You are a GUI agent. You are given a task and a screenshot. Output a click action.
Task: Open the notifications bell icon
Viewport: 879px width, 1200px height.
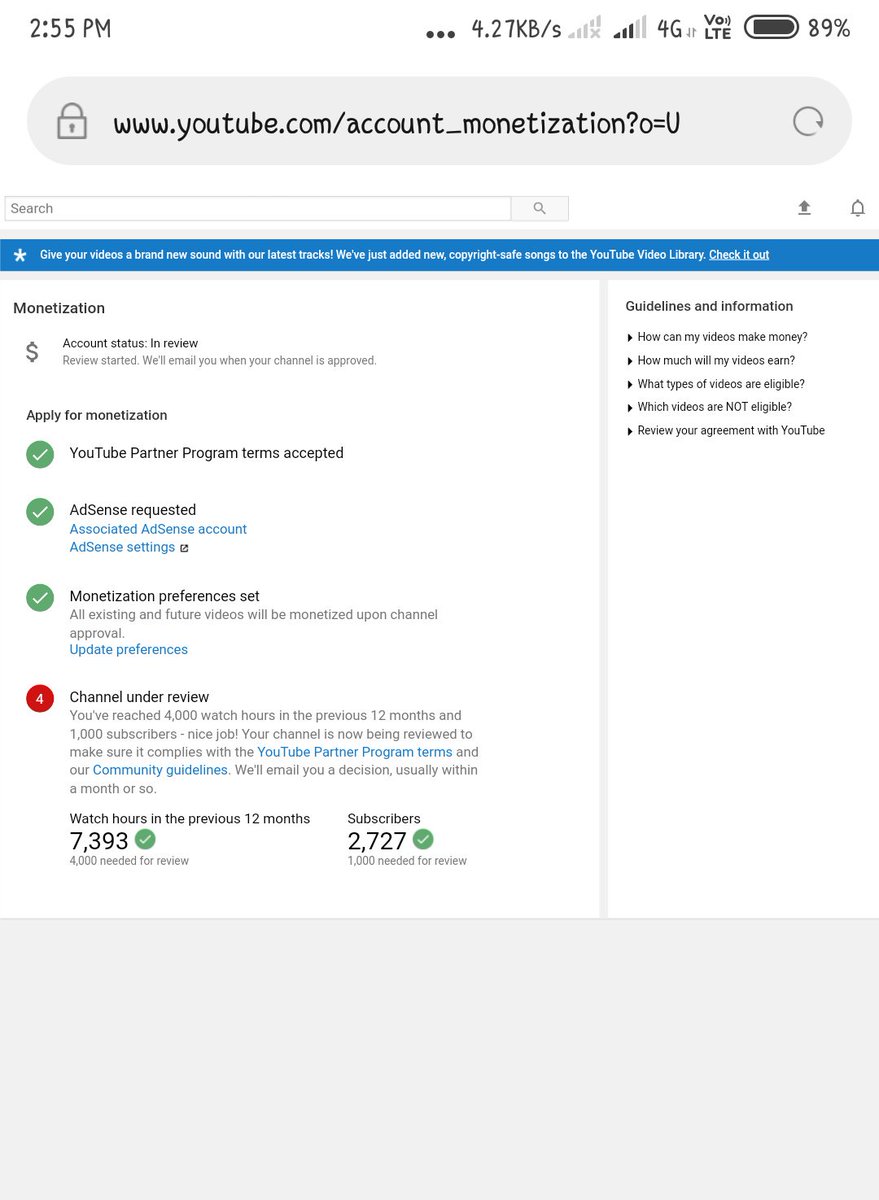857,208
